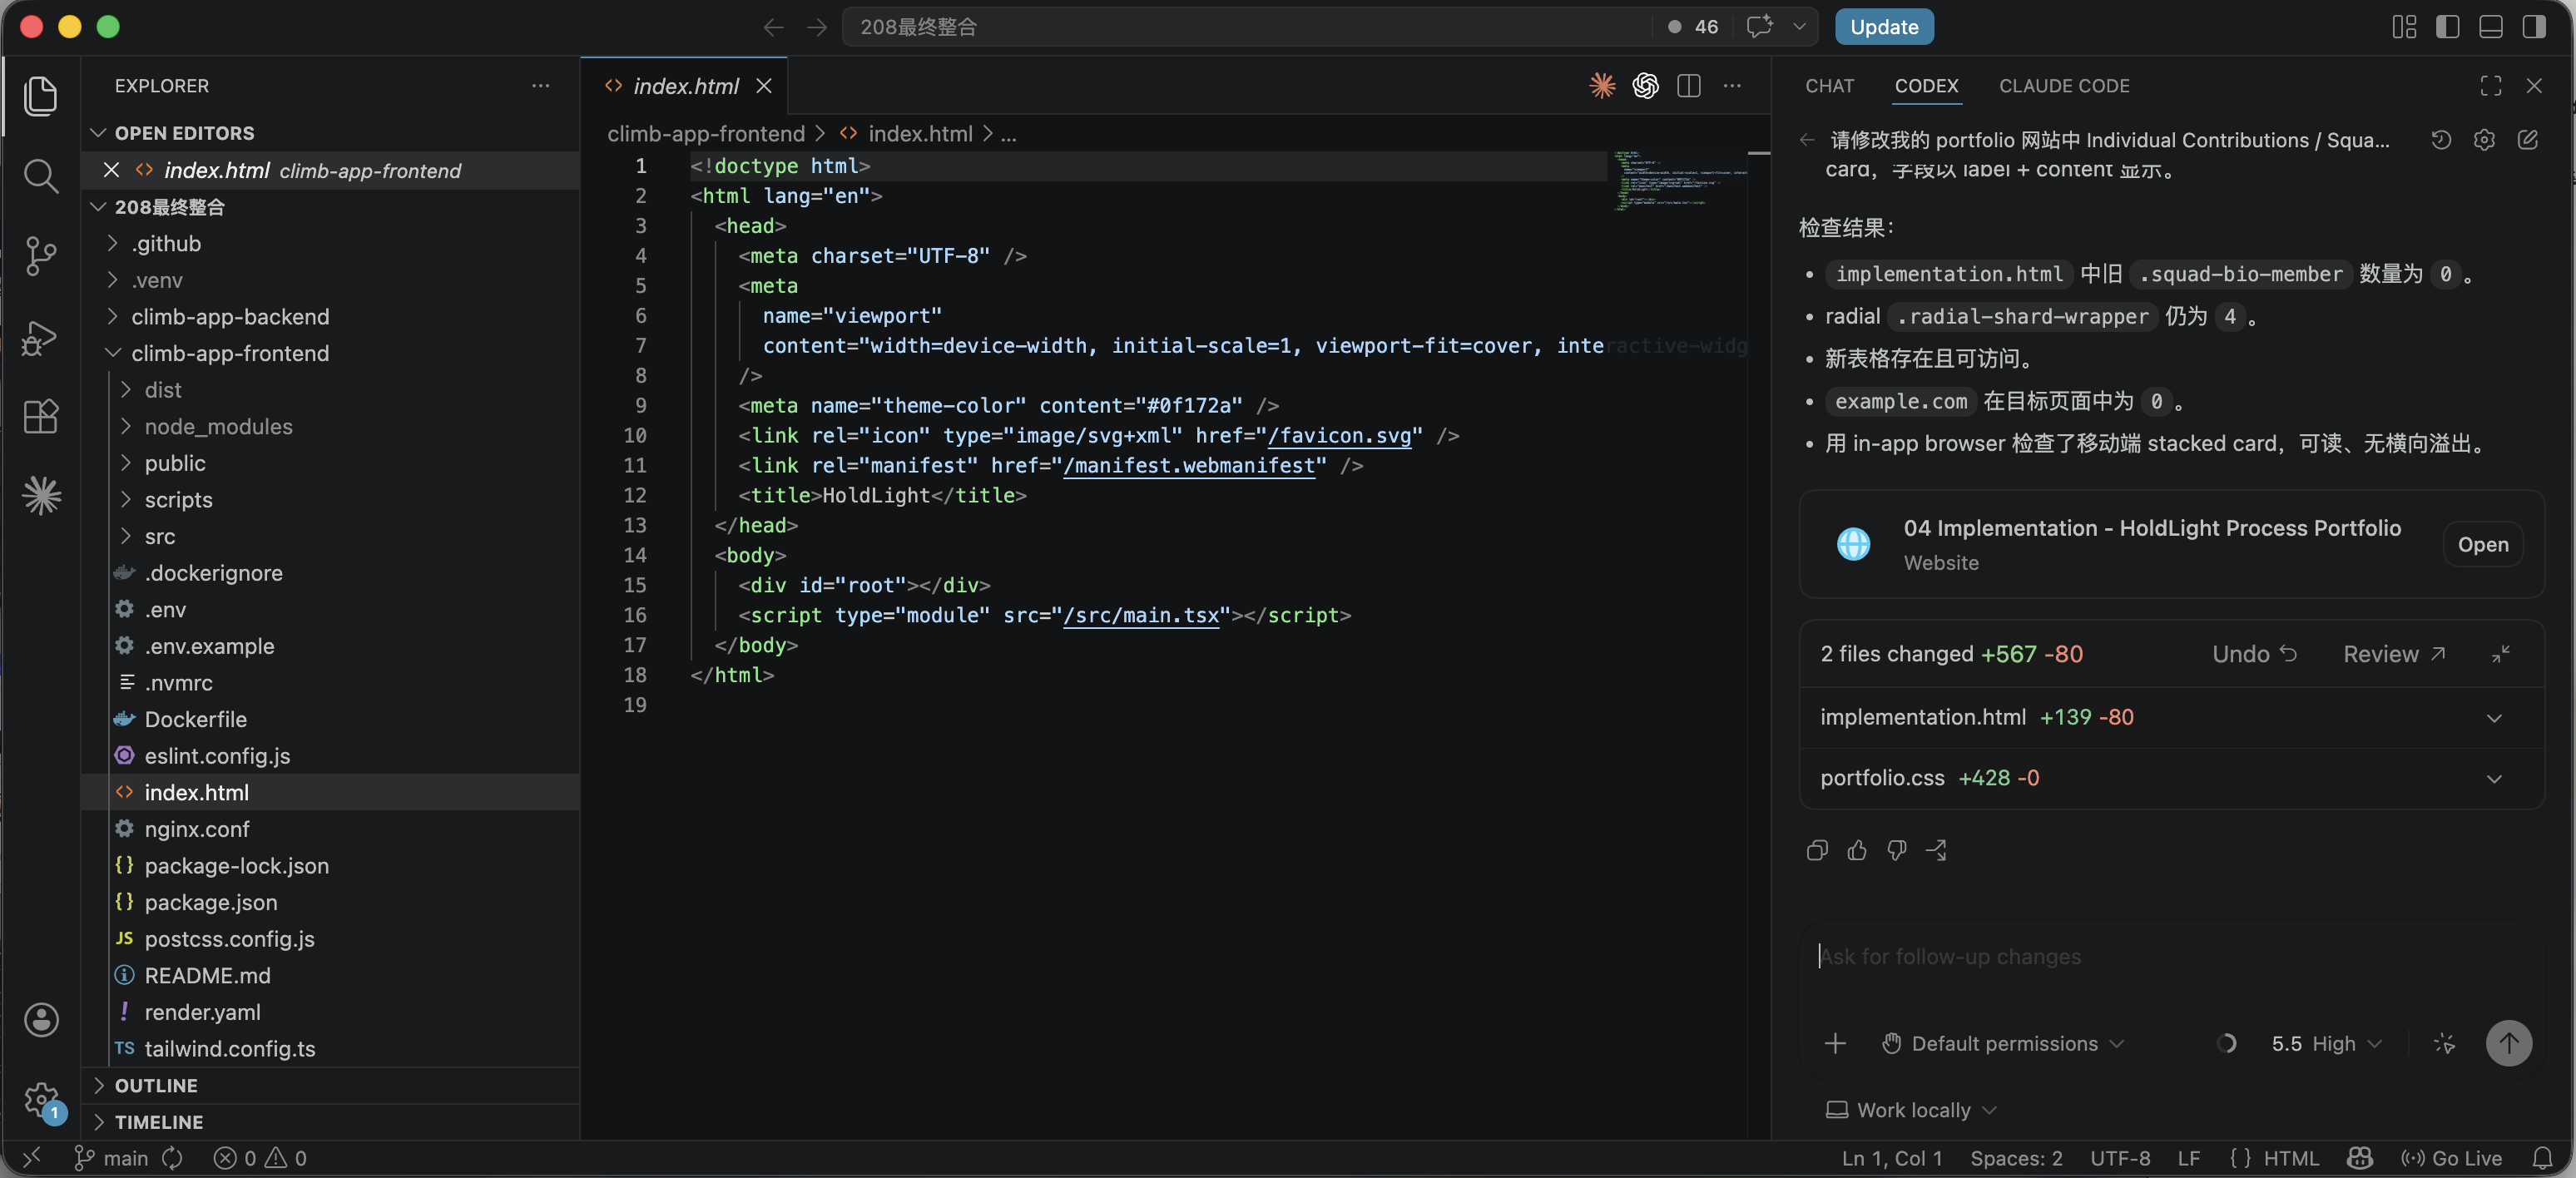Expand portfolio.css diff row
The image size is (2576, 1178).
pos(2171,778)
